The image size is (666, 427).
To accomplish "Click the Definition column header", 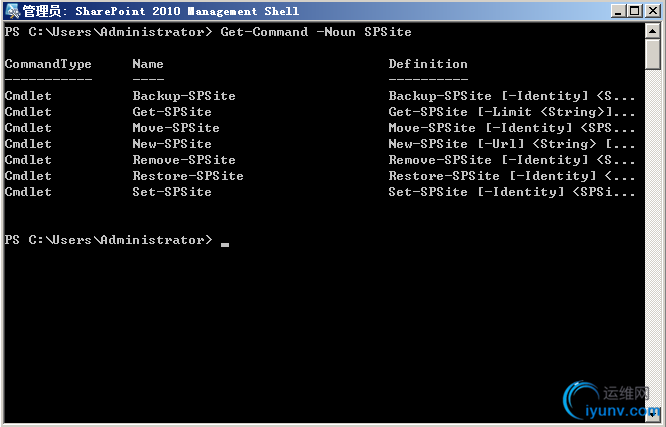I will pos(428,64).
